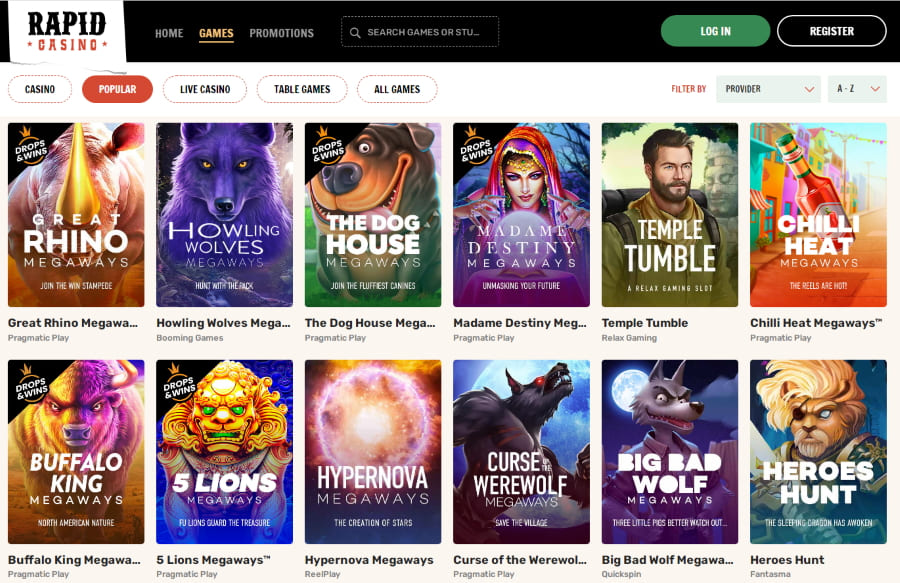The width and height of the screenshot is (900, 583).
Task: Click the Register button
Action: [x=832, y=31]
